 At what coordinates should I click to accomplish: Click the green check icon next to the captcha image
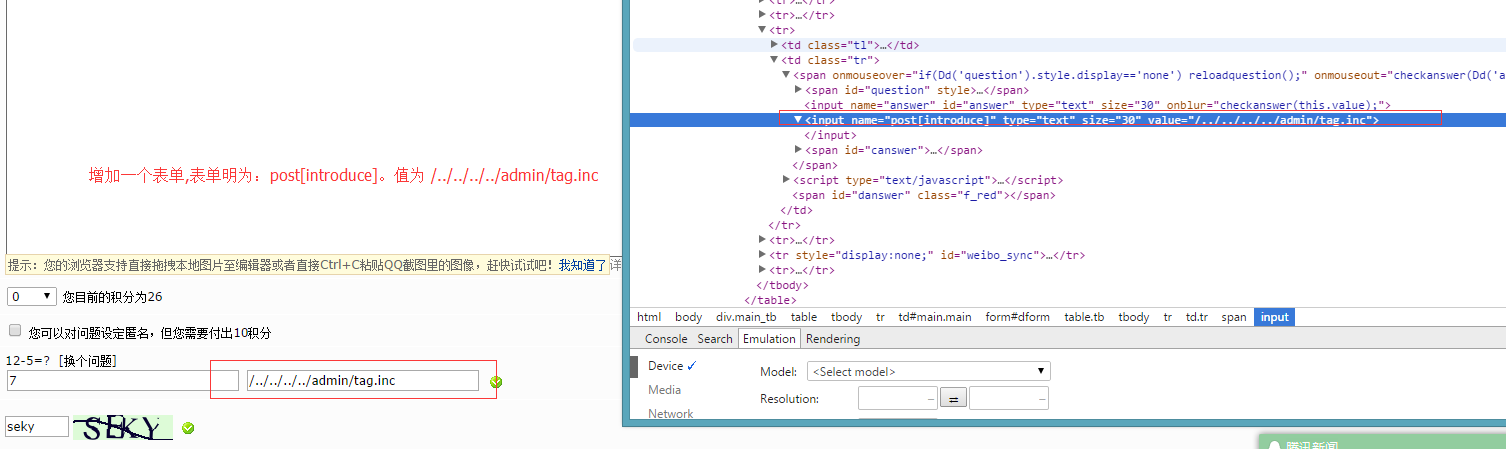click(188, 428)
